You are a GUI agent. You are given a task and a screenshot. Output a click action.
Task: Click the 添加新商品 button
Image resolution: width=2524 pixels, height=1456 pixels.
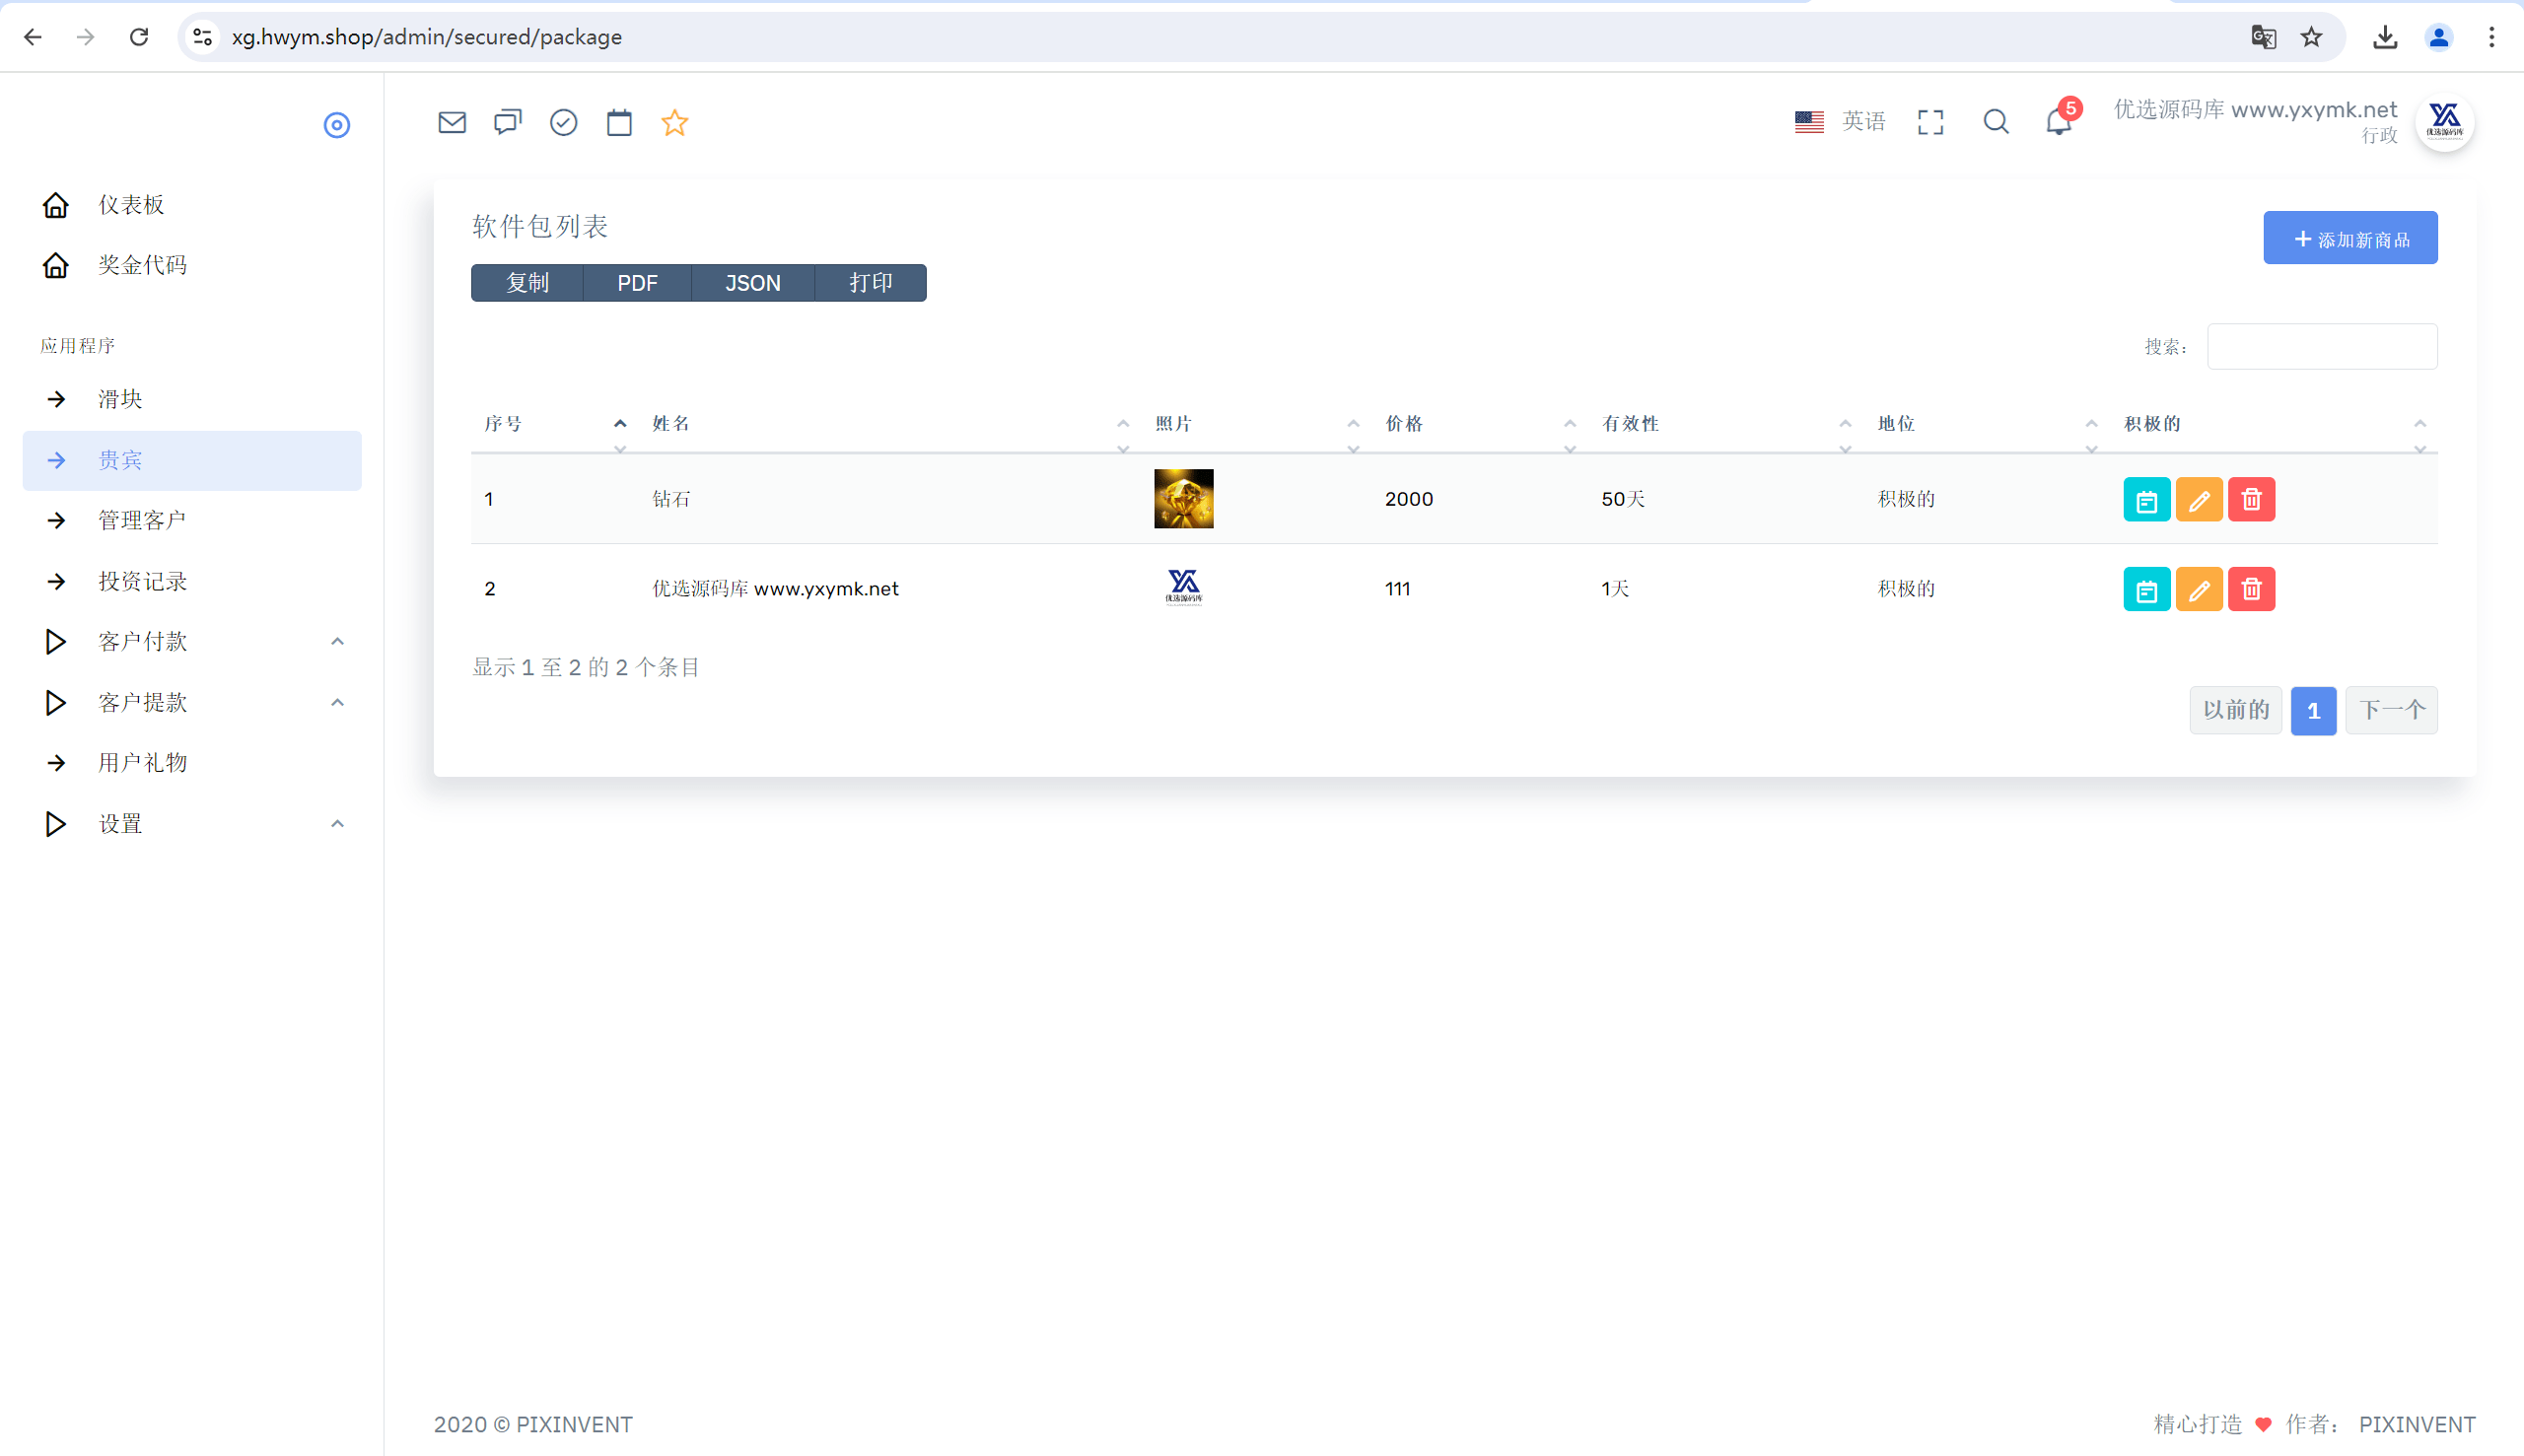(2350, 238)
